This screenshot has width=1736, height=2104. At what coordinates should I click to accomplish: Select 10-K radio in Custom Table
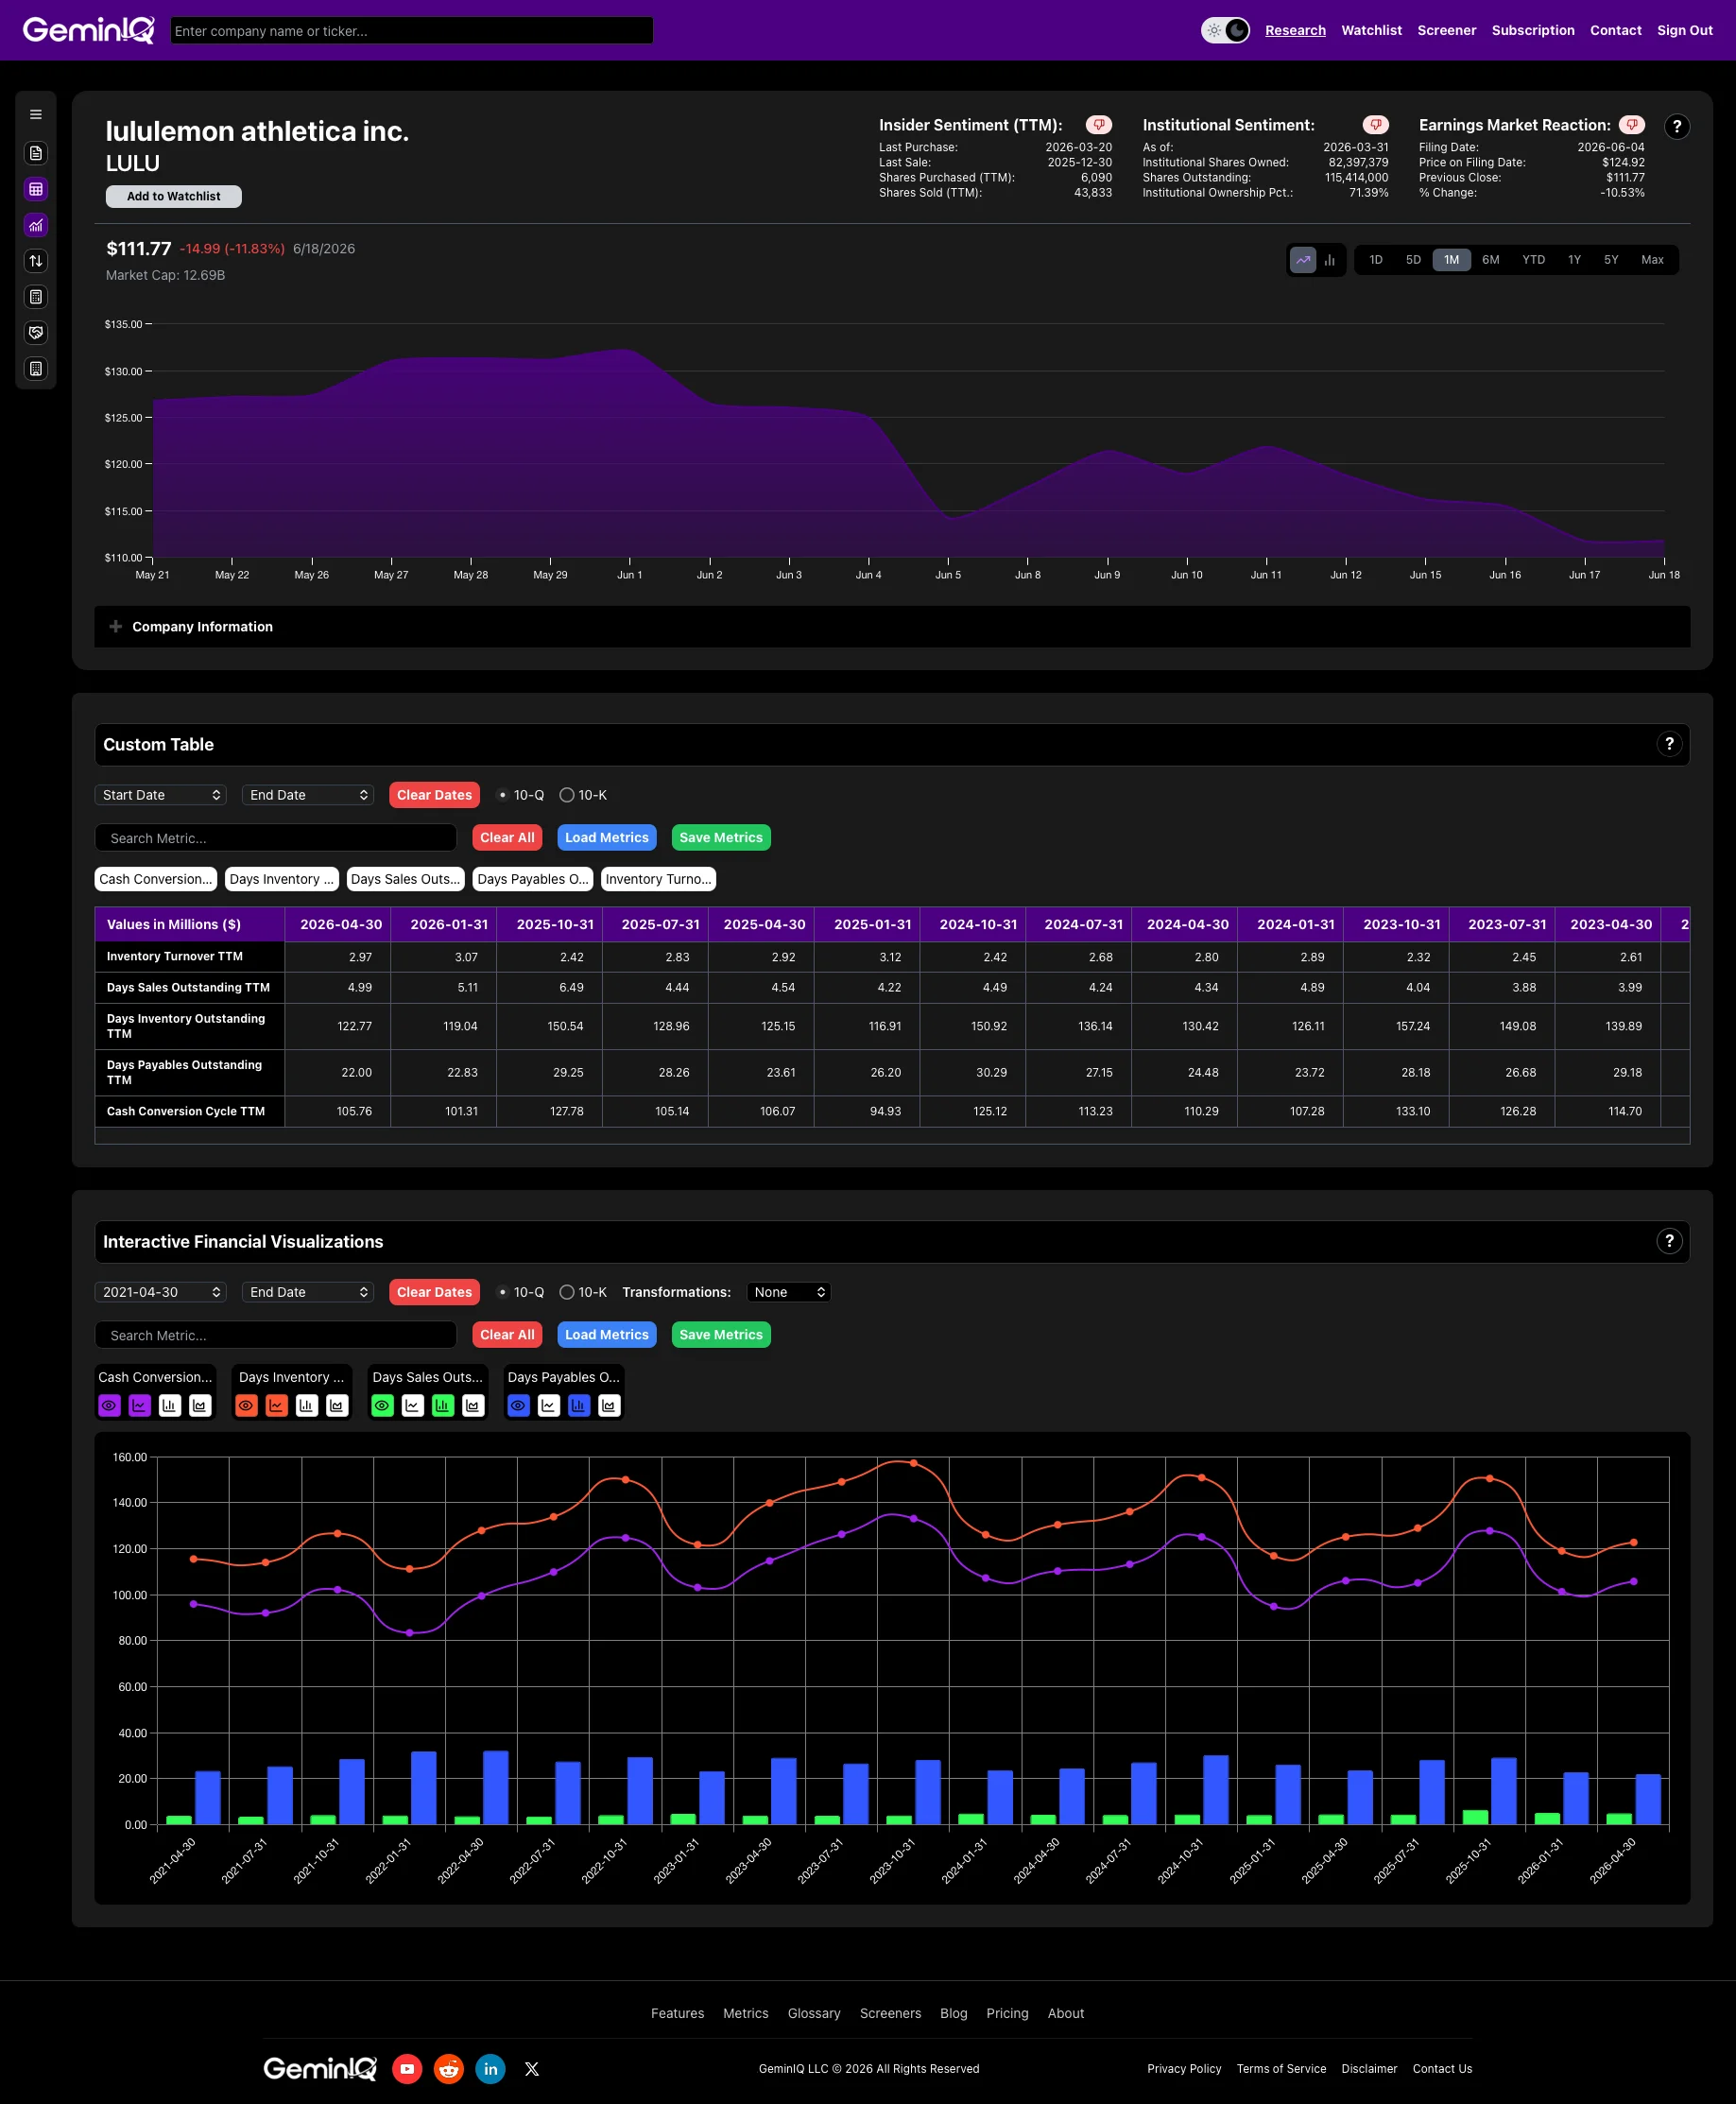567,795
